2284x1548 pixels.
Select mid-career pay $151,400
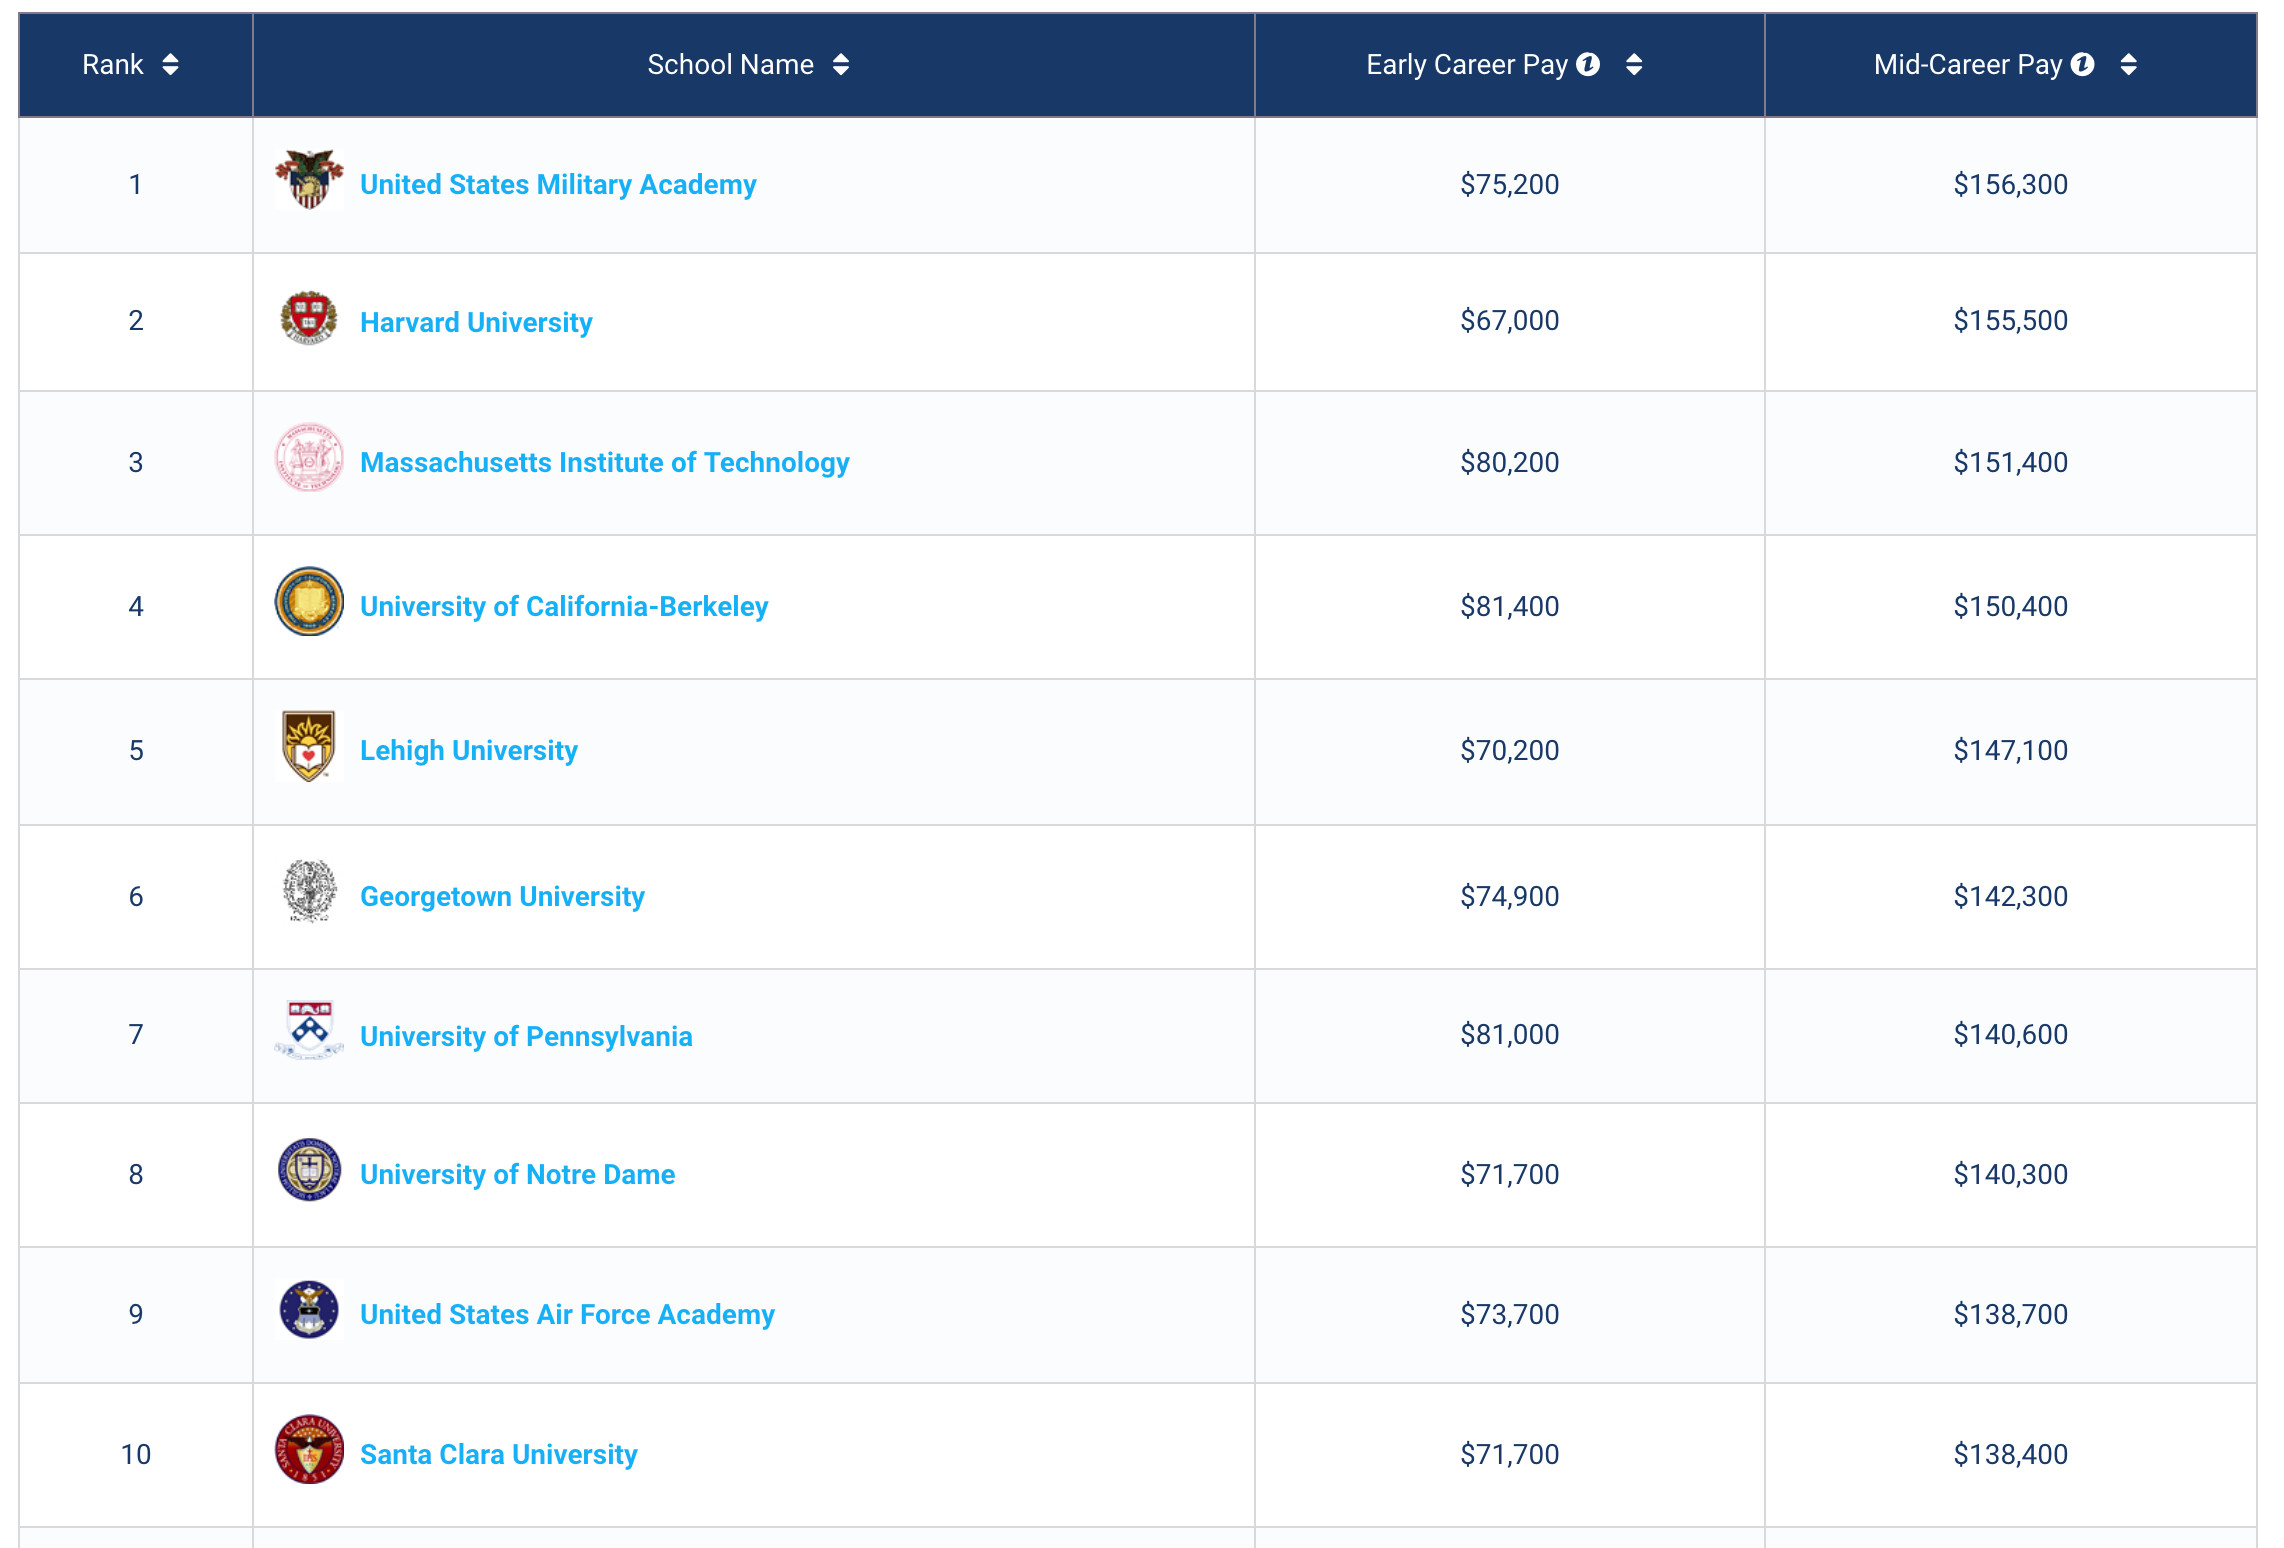pyautogui.click(x=2010, y=462)
